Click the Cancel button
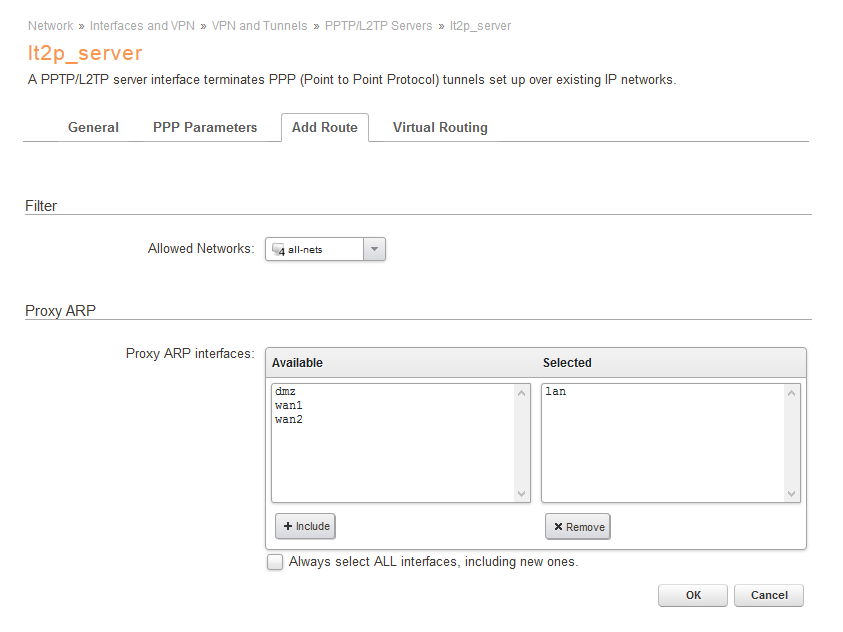This screenshot has height=632, width=843. tap(769, 595)
